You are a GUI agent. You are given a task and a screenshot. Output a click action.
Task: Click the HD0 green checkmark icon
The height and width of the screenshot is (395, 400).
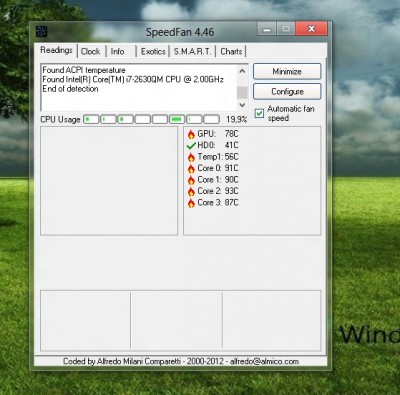coord(191,146)
